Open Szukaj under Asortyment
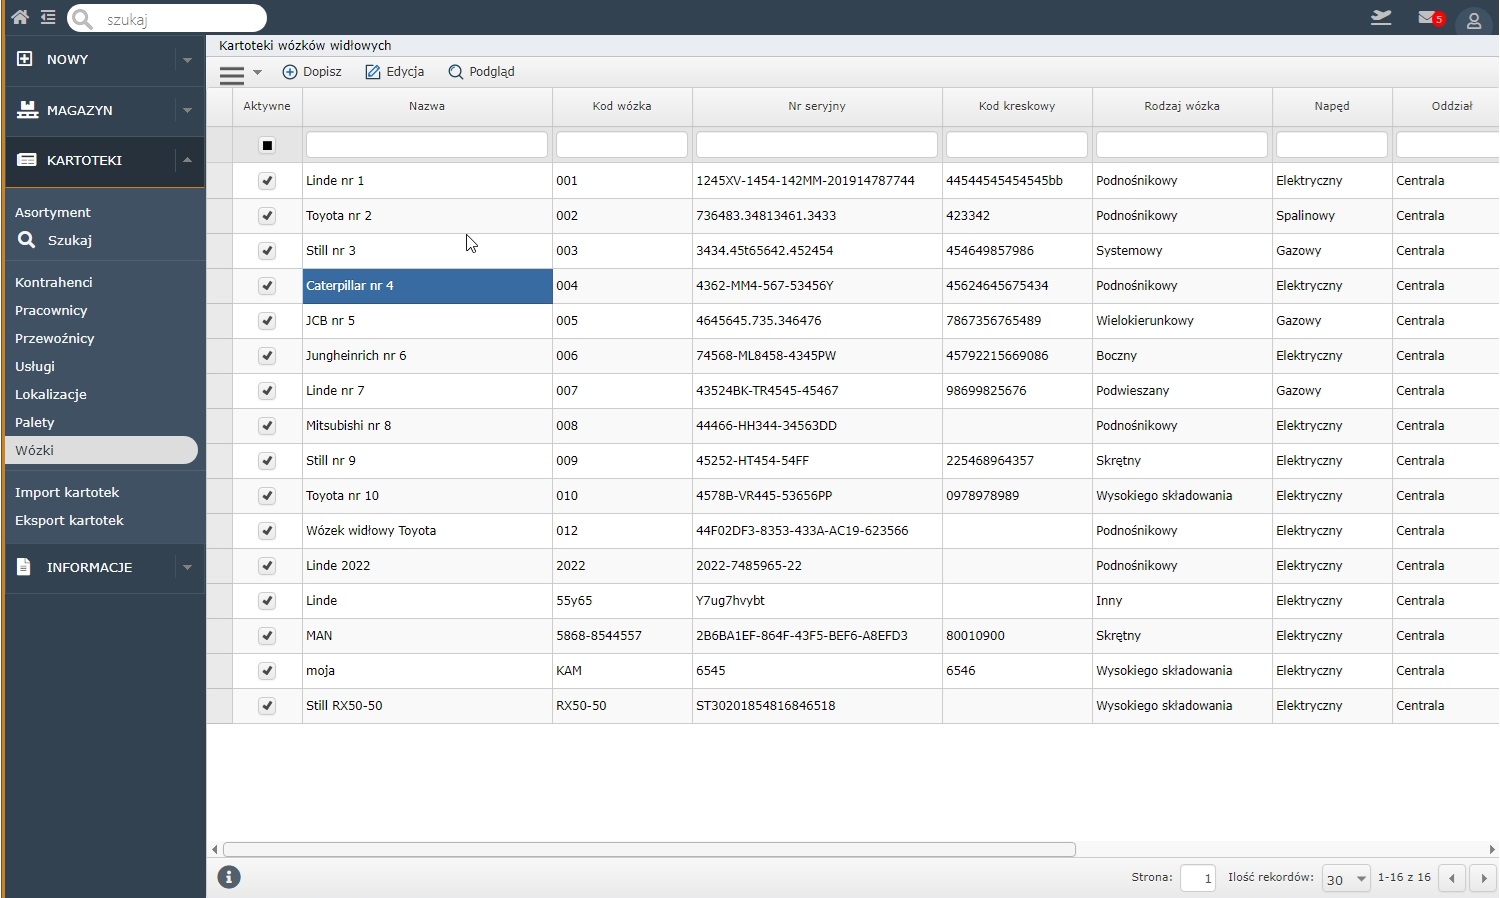The height and width of the screenshot is (898, 1500). tap(55, 240)
